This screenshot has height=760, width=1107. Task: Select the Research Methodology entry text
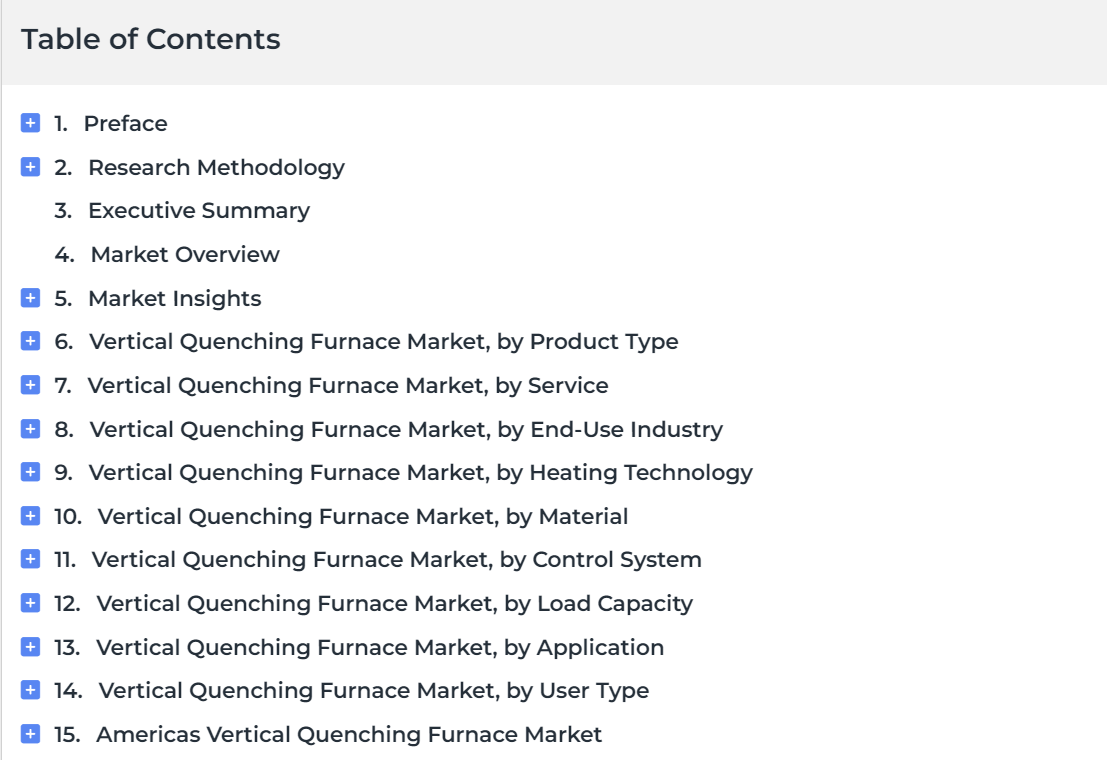pyautogui.click(x=216, y=167)
